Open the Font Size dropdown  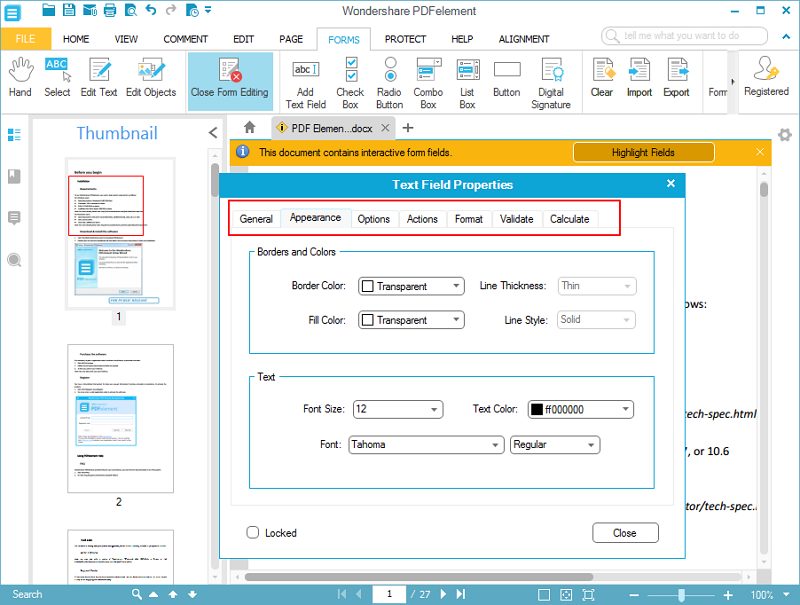[398, 409]
